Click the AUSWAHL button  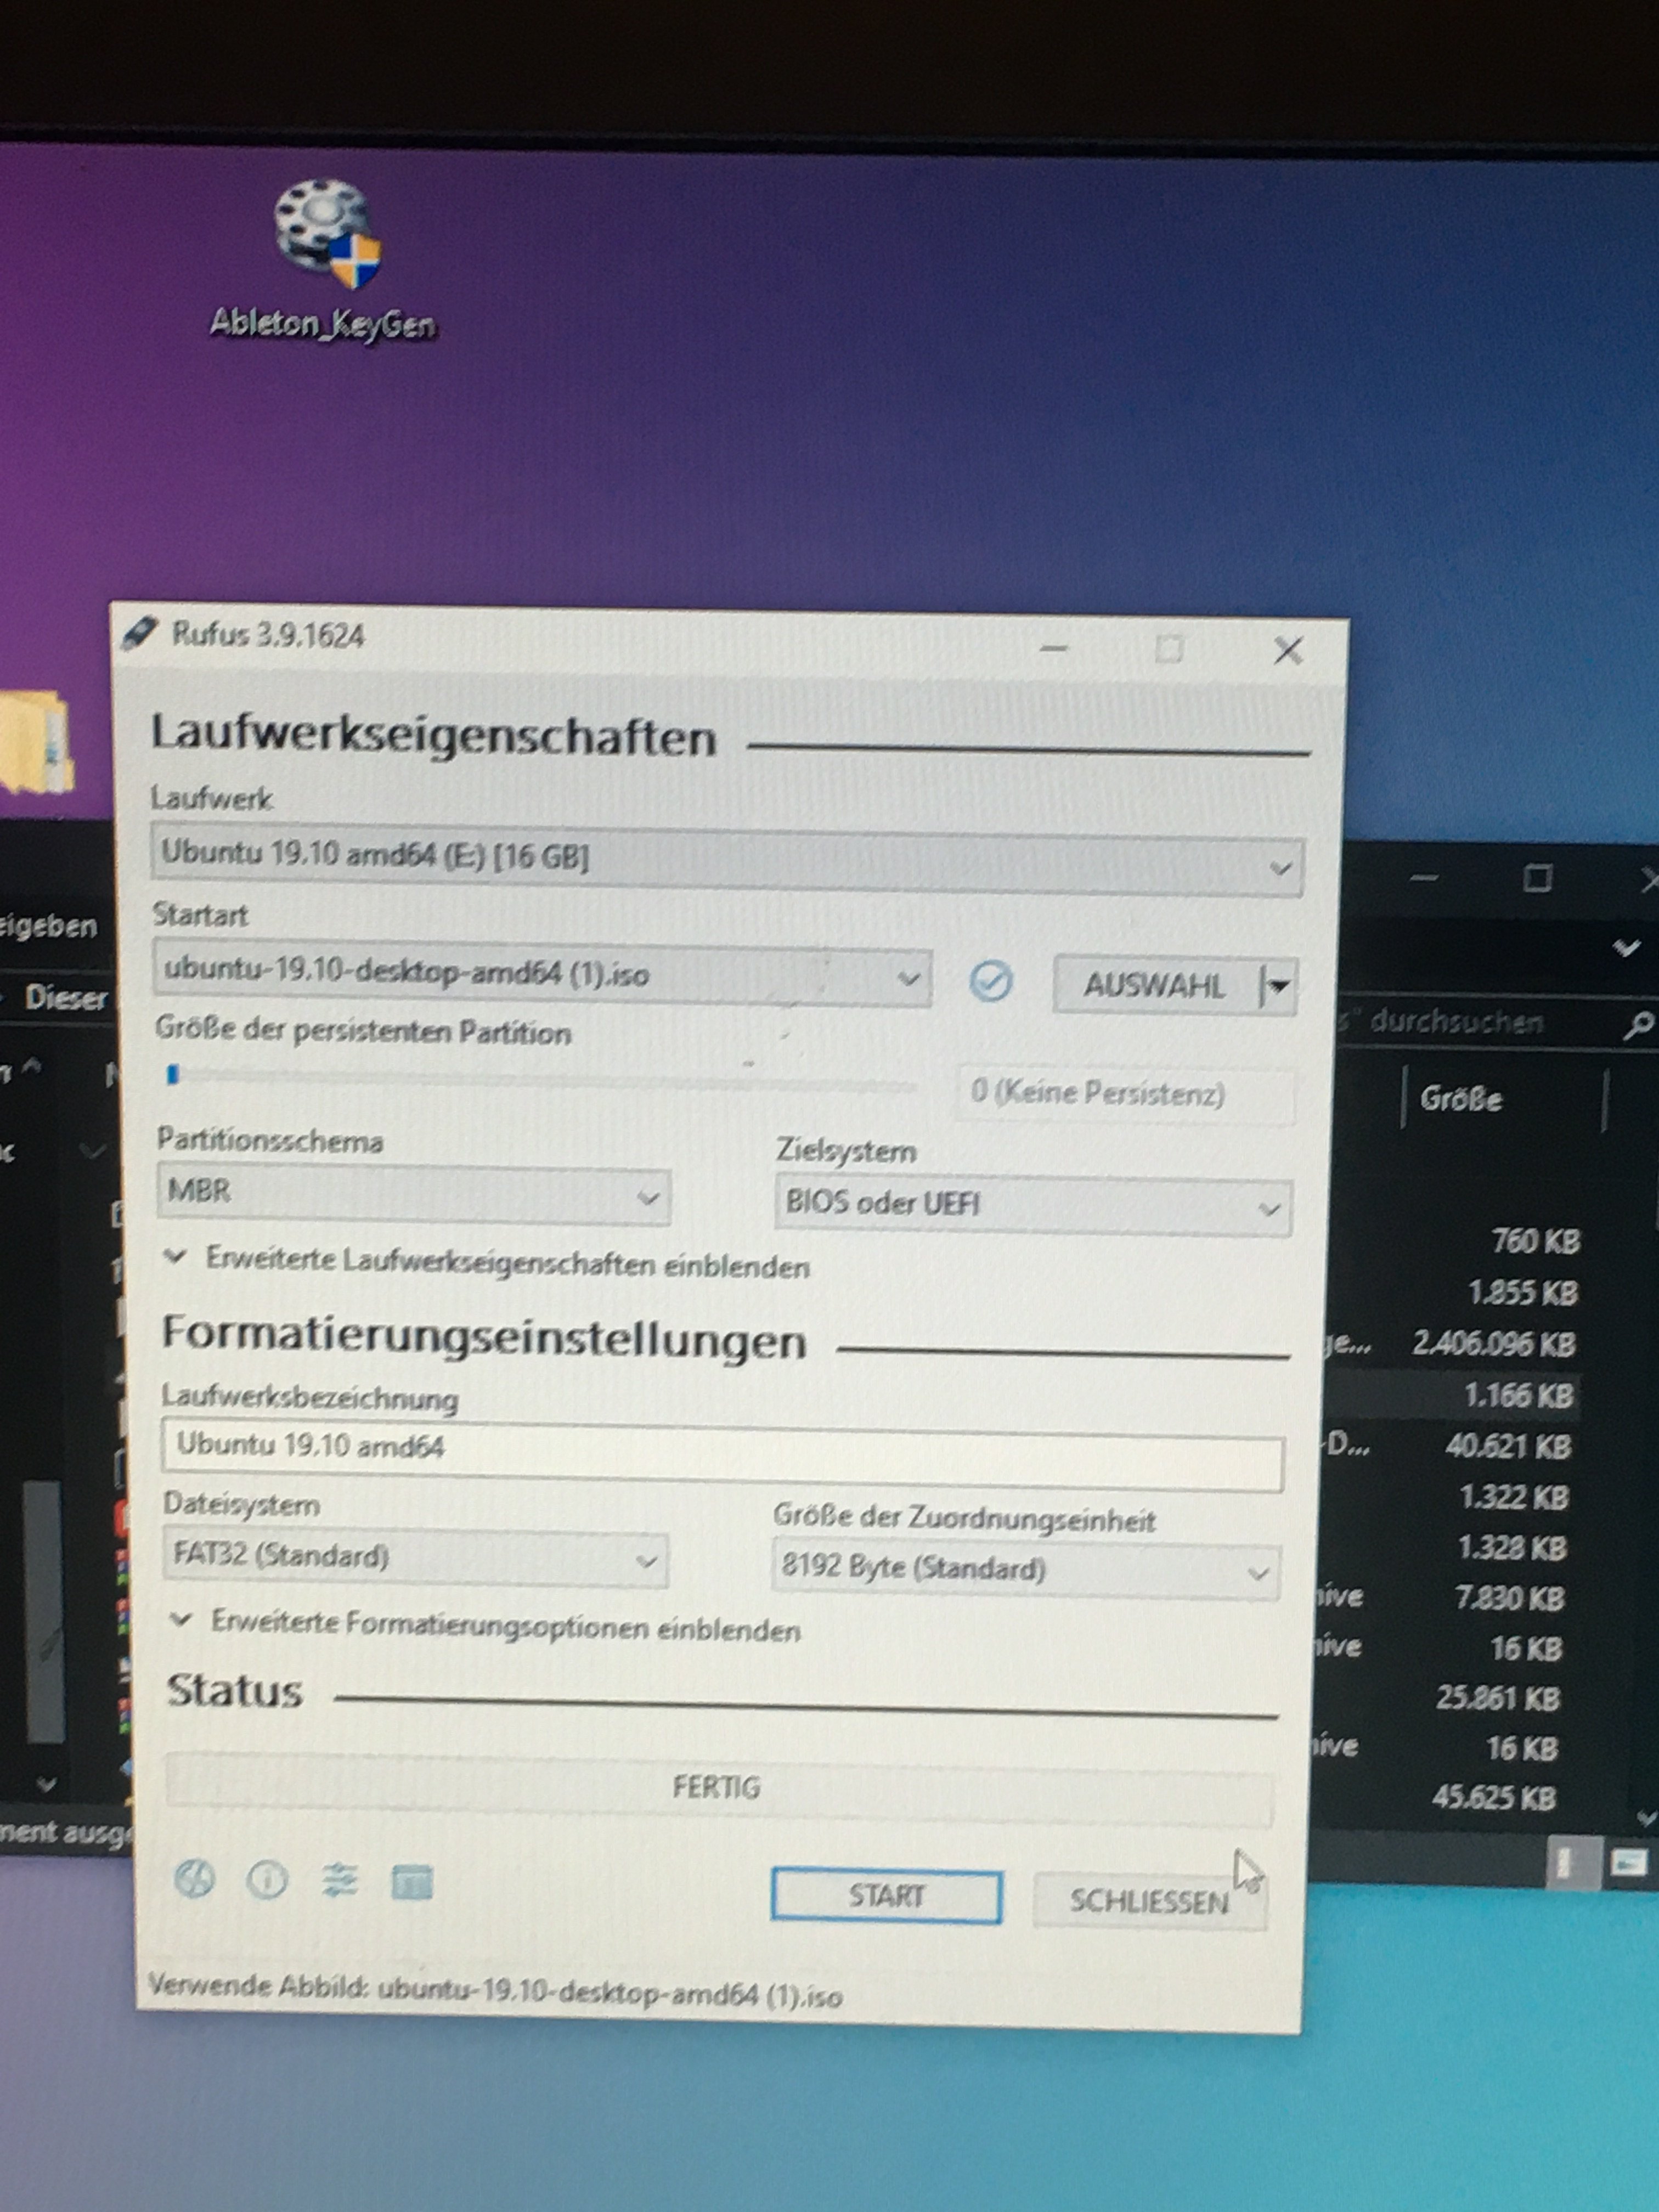[1155, 986]
